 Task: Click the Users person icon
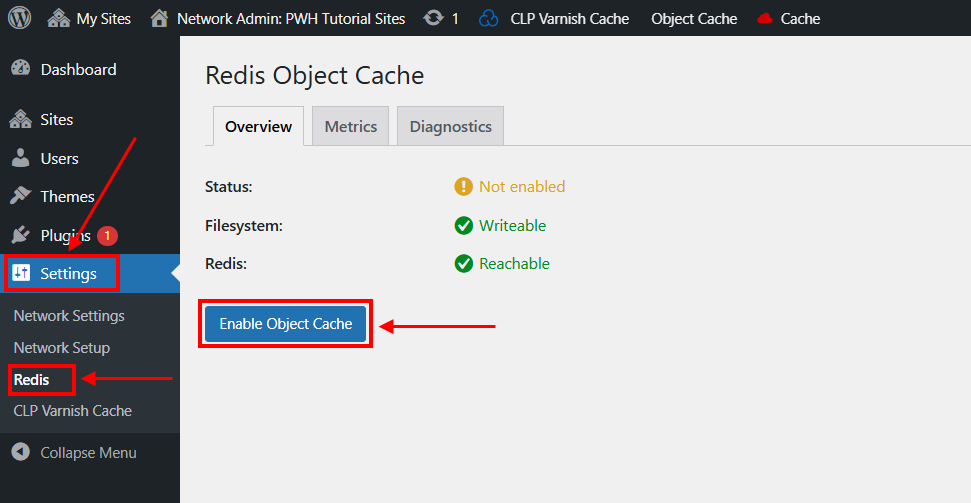click(20, 158)
